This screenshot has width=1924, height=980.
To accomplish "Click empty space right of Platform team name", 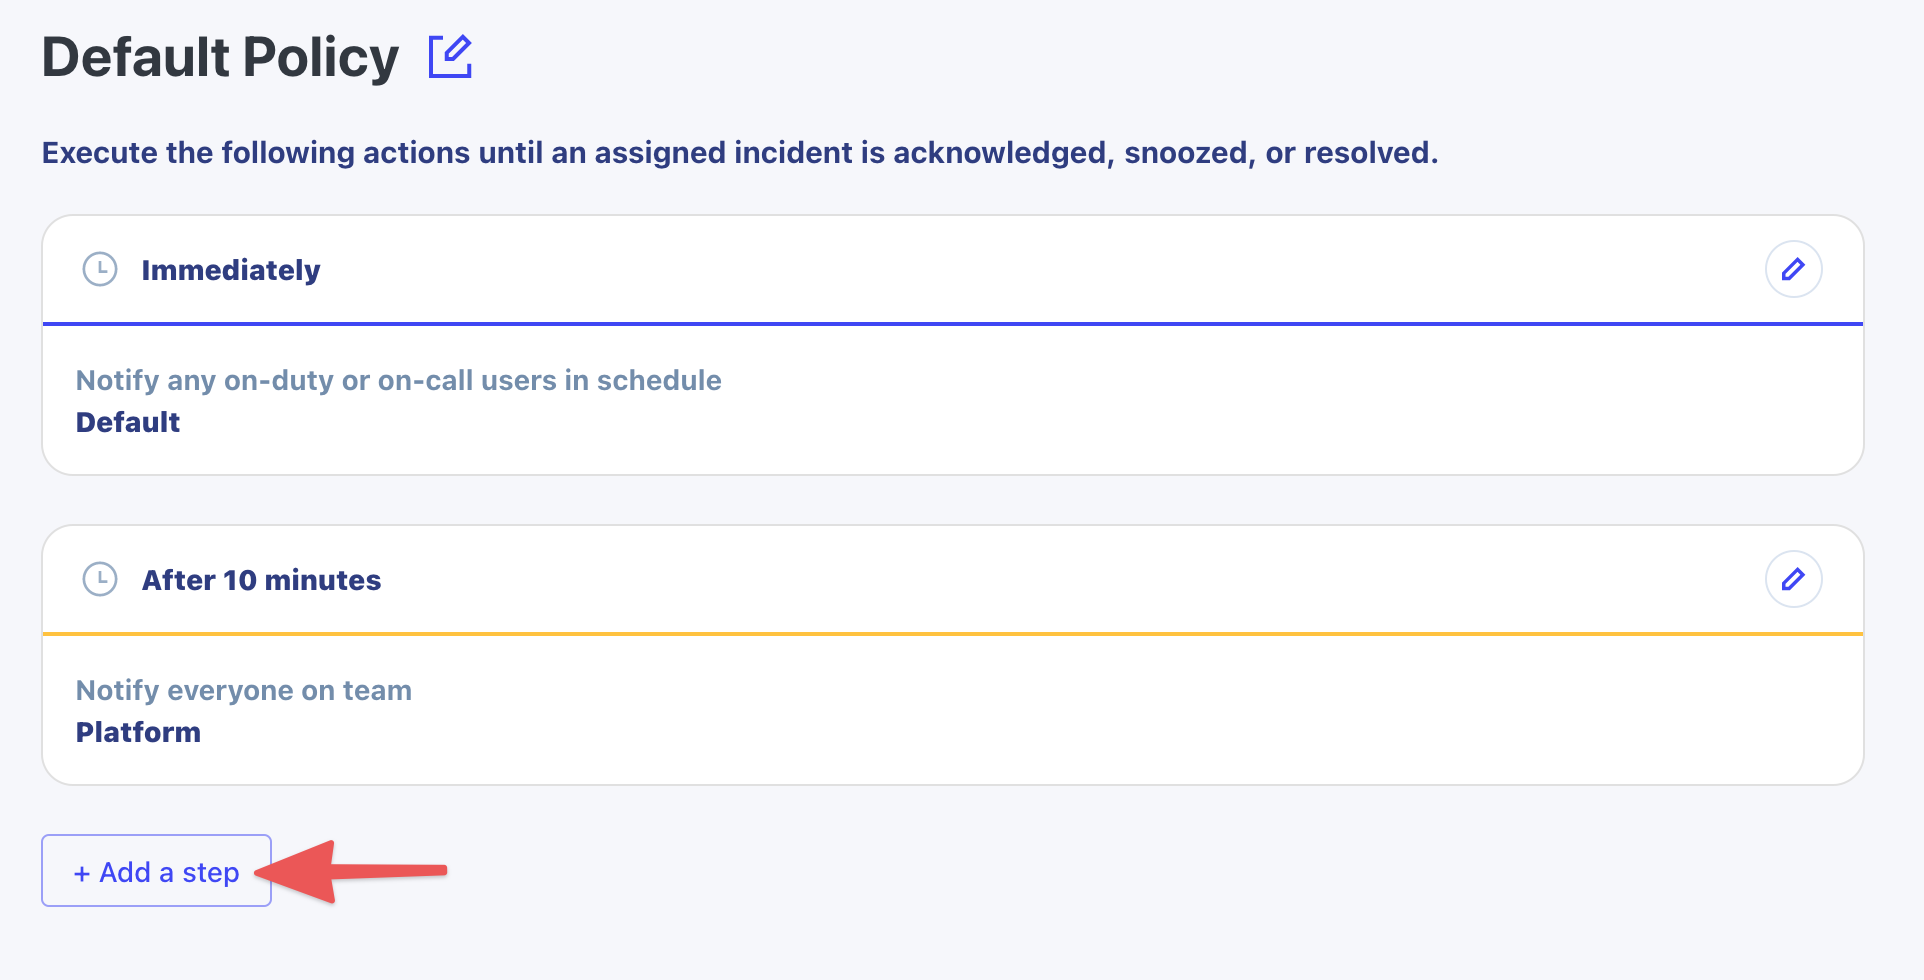I will [1000, 732].
